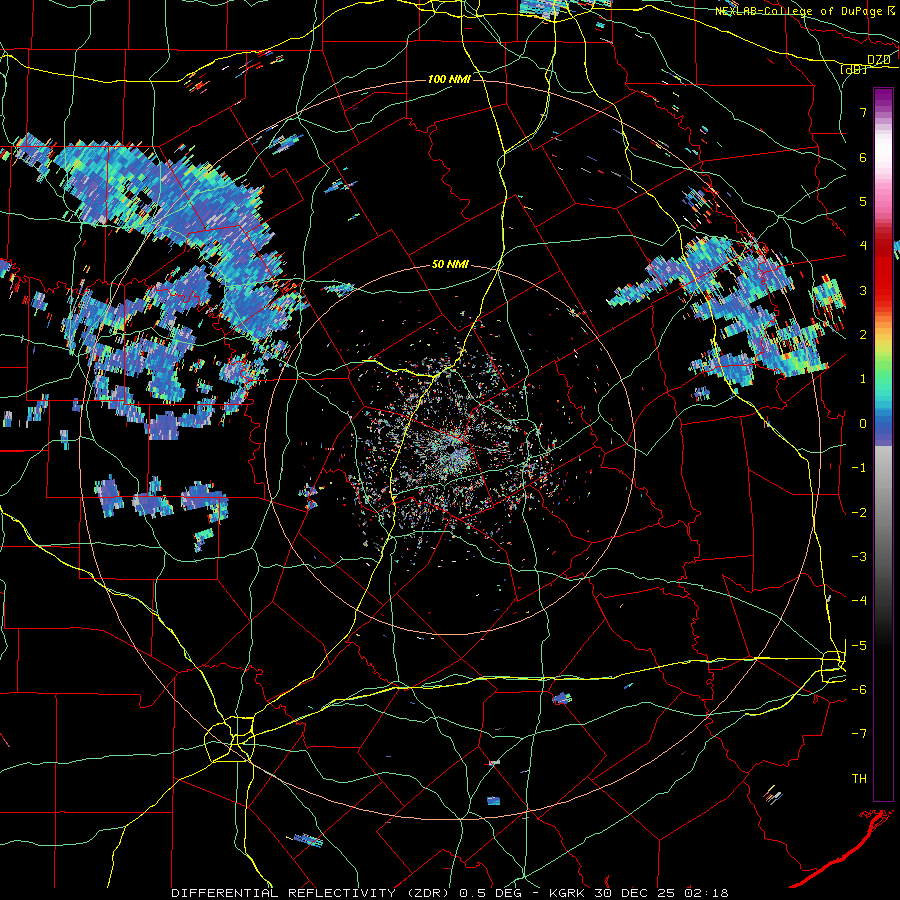Click the ZDR color scale bar

[883, 444]
